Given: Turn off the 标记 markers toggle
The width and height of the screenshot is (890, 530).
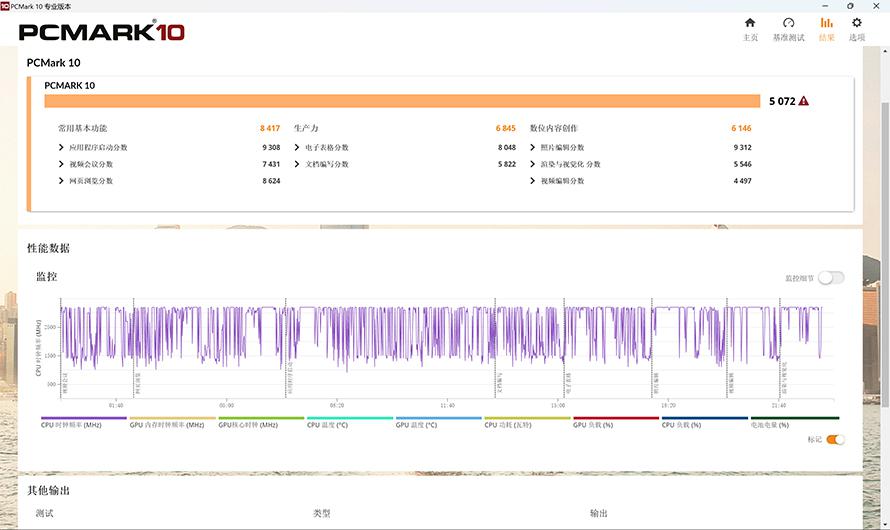Looking at the screenshot, I should click(836, 439).
